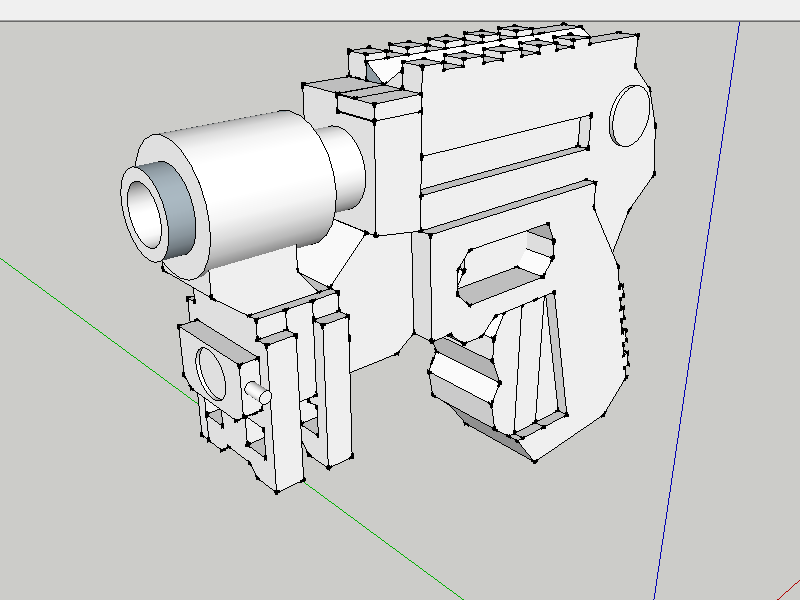This screenshot has height=600, width=800.
Task: Select the small cylinder pin on the lower attachment
Action: click(x=257, y=392)
